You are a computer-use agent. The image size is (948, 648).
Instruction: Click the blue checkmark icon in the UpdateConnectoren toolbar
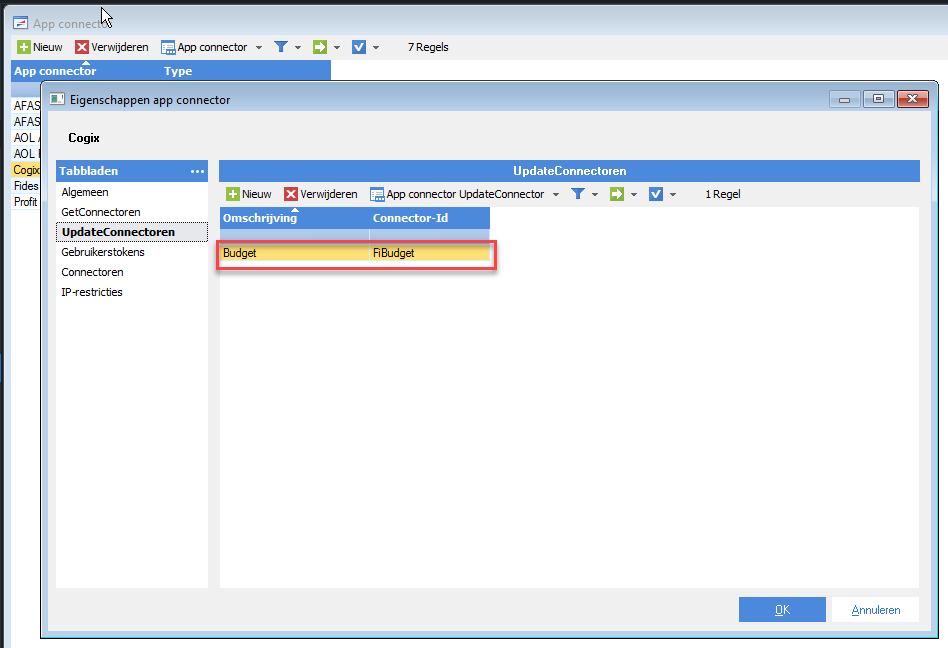click(656, 194)
